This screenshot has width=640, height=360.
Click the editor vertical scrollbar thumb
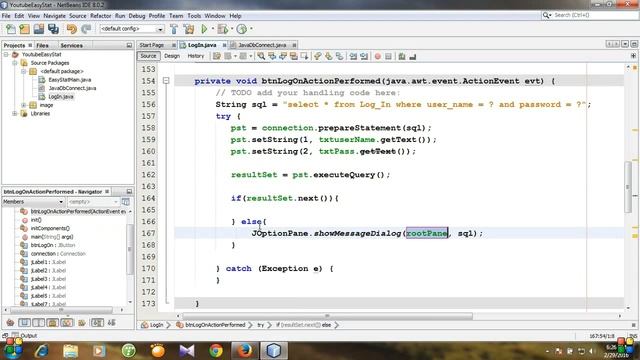[x=628, y=187]
